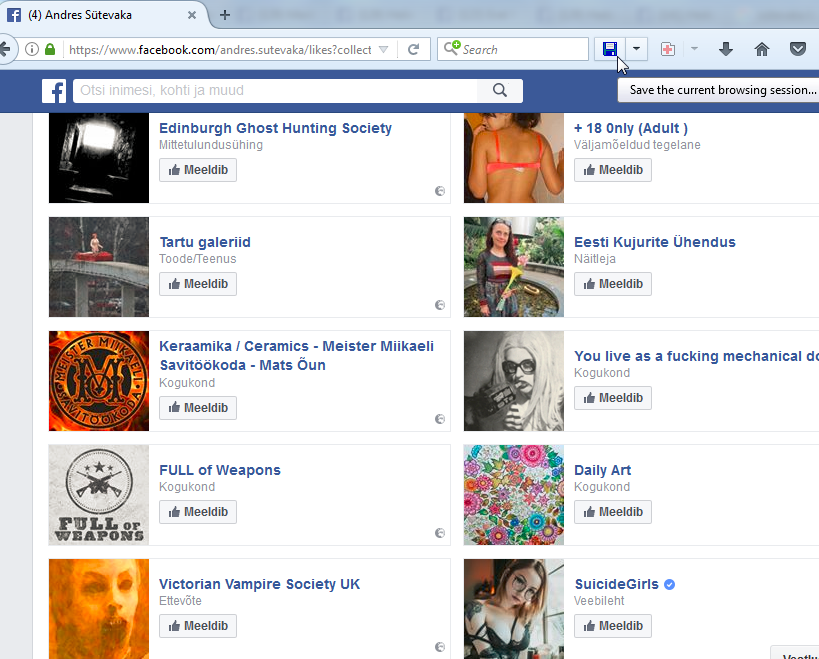
Task: Click the globe icon in Keraamika card
Action: pos(440,419)
